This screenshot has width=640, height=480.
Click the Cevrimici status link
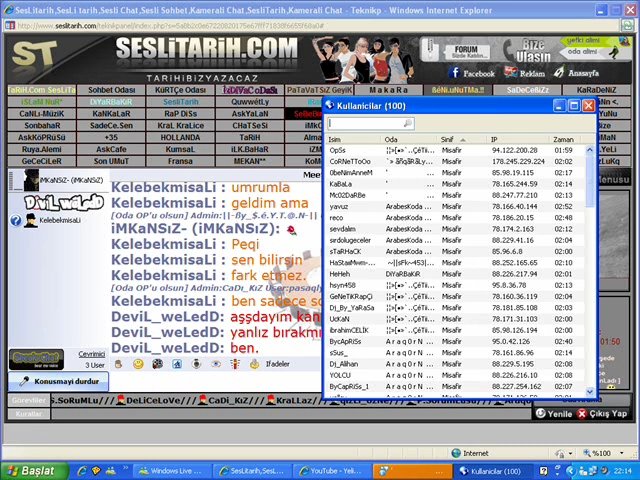91,354
